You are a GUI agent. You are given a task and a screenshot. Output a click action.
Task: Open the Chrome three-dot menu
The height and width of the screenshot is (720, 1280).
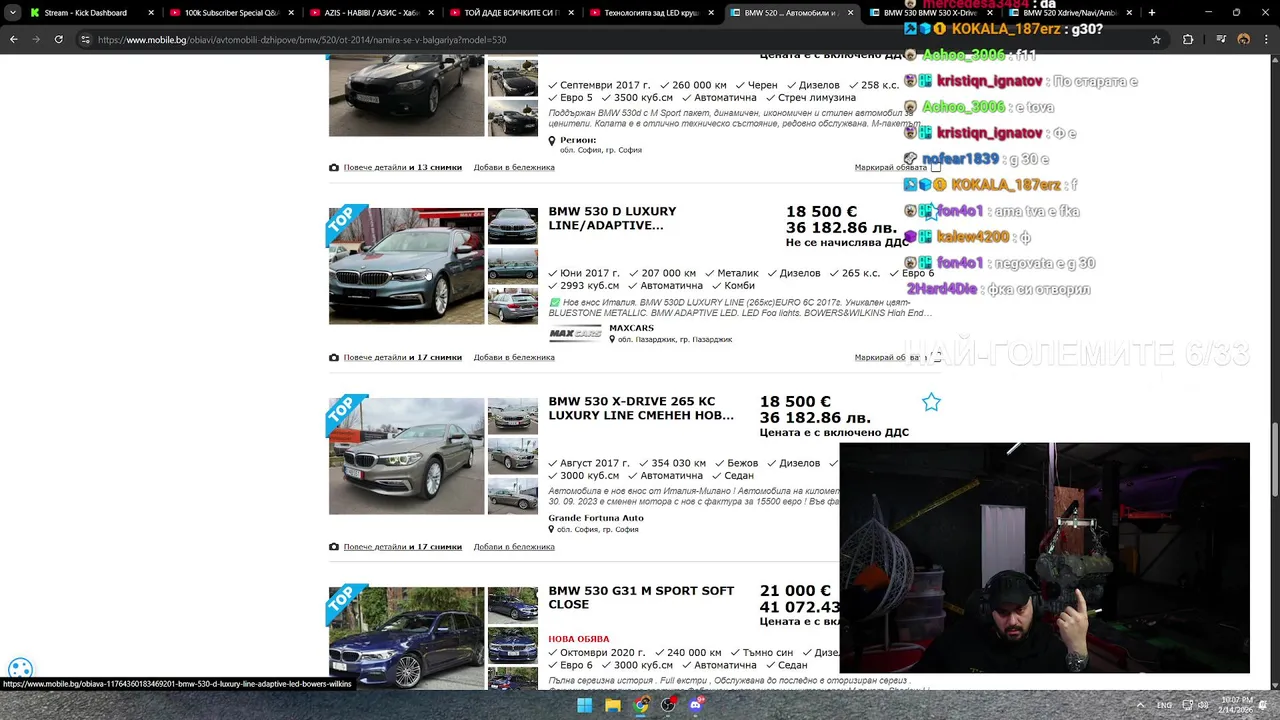[1265, 39]
